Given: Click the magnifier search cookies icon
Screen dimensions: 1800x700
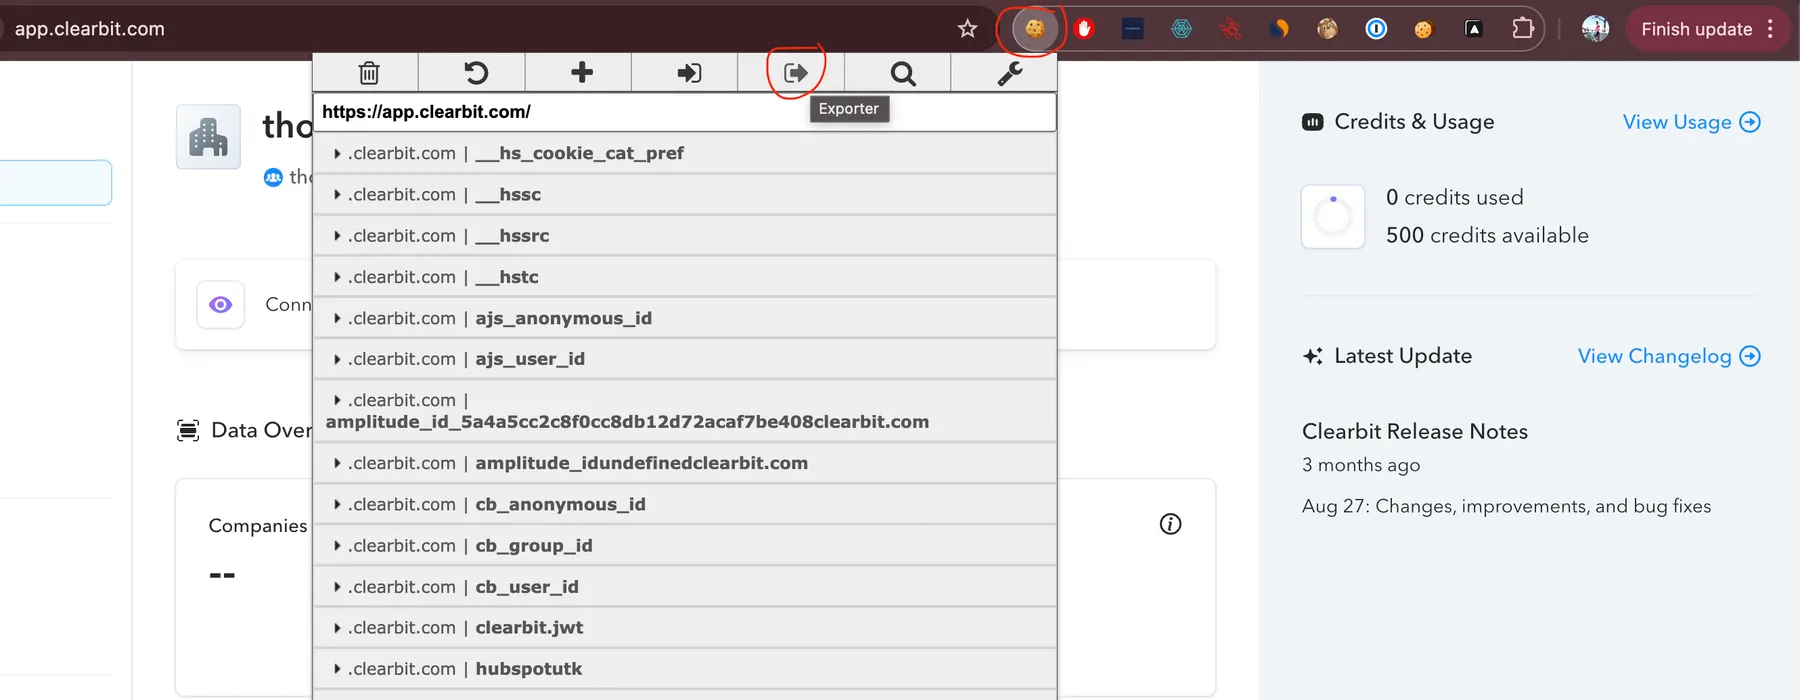Looking at the screenshot, I should point(903,73).
